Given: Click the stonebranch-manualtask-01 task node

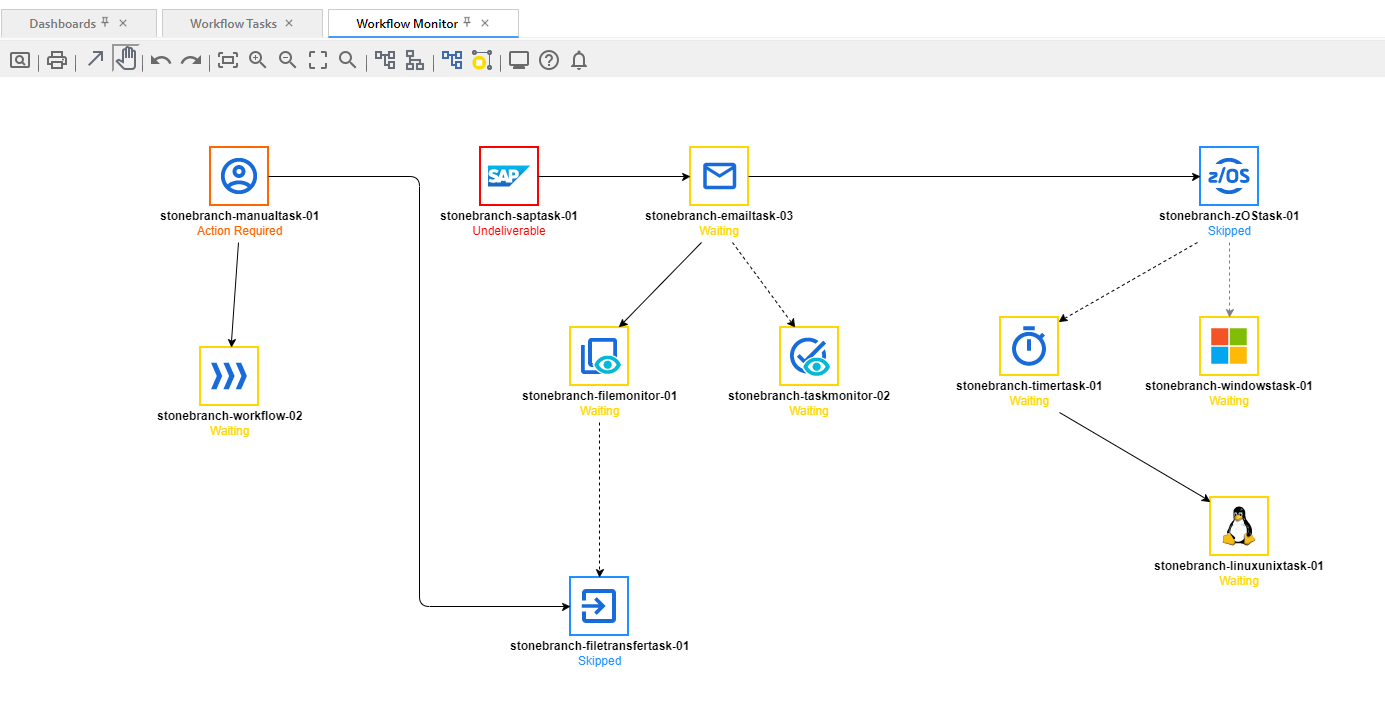Looking at the screenshot, I should point(239,176).
